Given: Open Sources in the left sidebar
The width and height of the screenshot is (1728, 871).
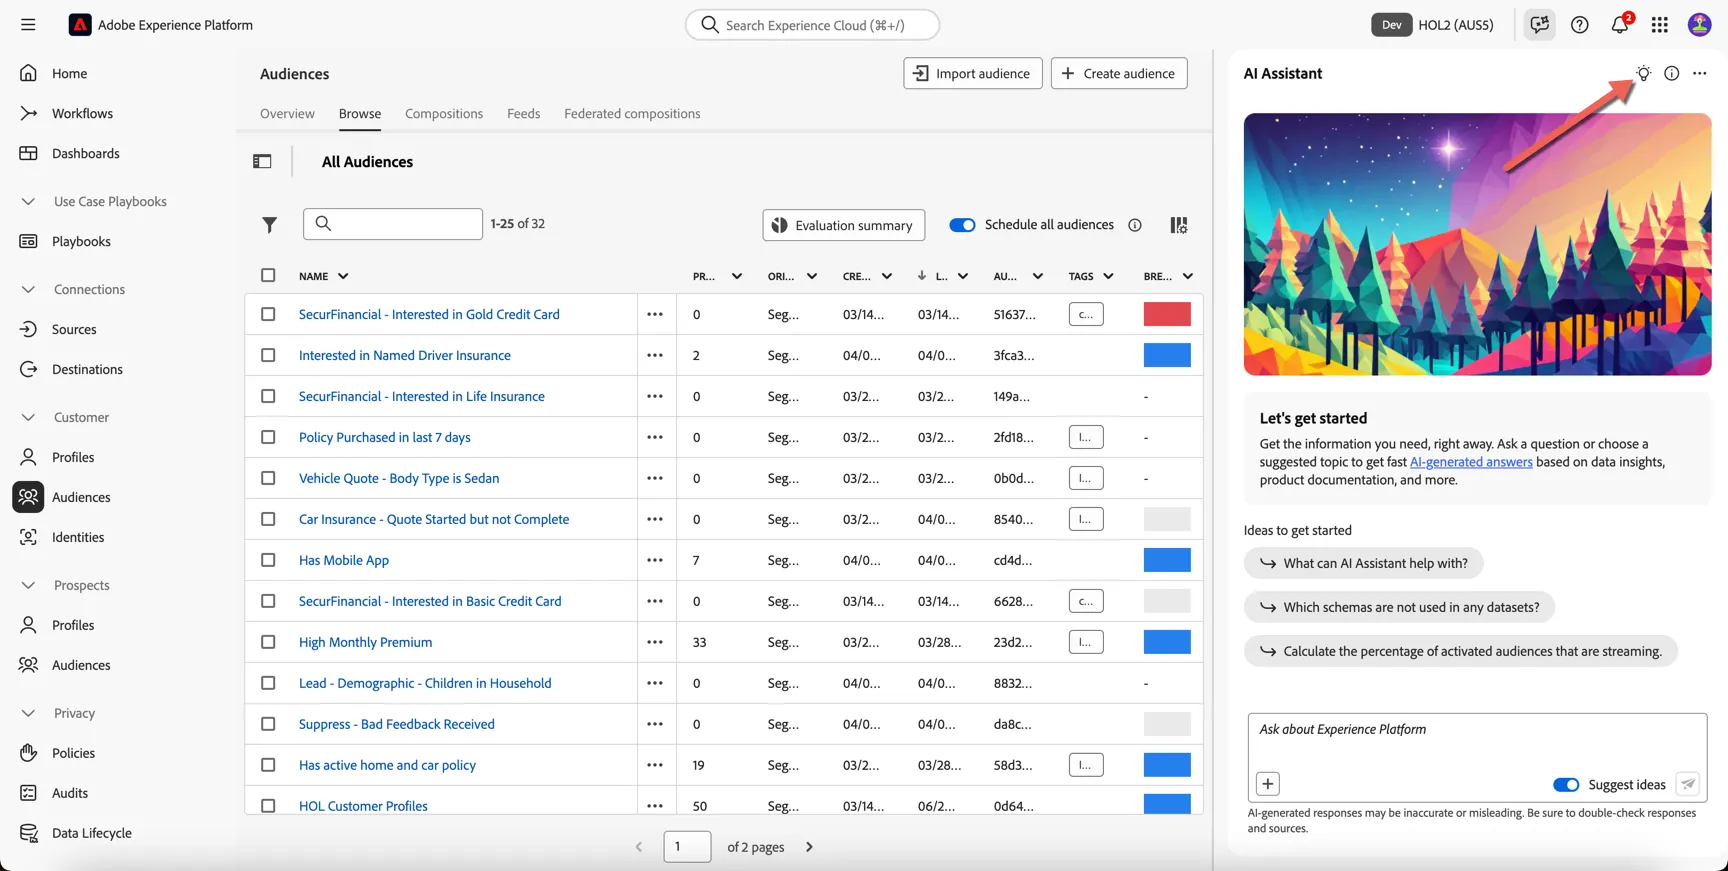Looking at the screenshot, I should coord(74,329).
